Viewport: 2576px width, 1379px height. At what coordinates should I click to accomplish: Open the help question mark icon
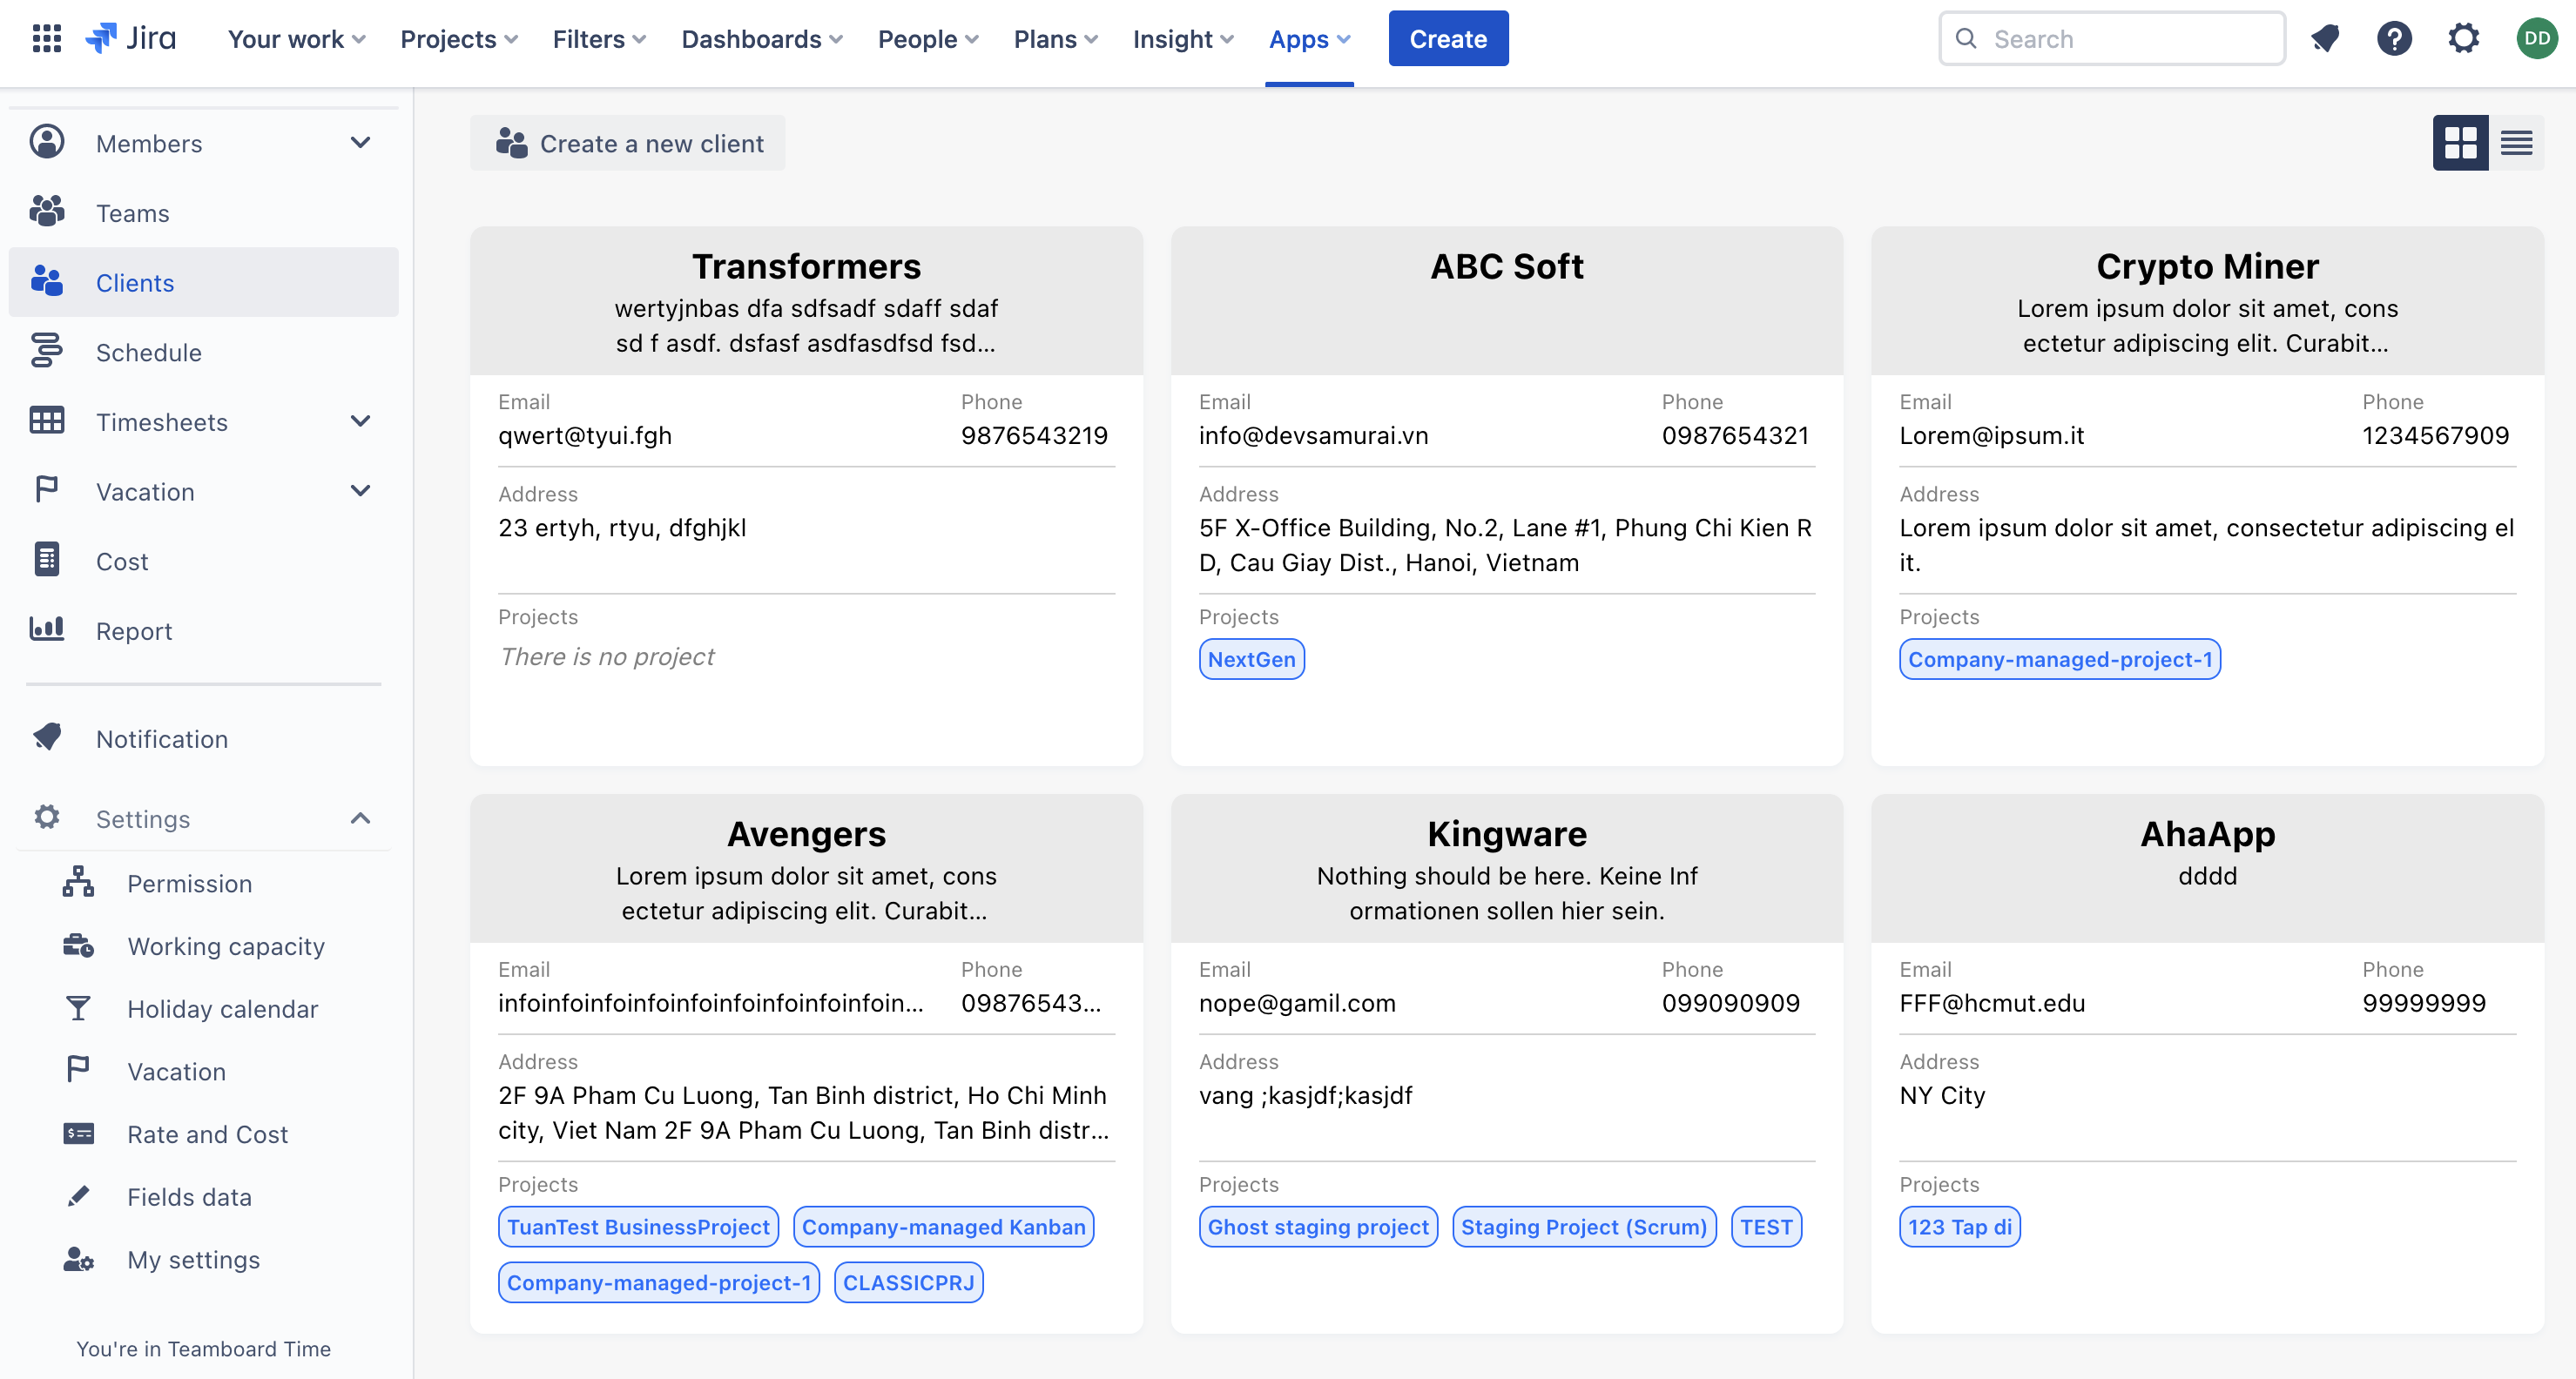[2393, 39]
